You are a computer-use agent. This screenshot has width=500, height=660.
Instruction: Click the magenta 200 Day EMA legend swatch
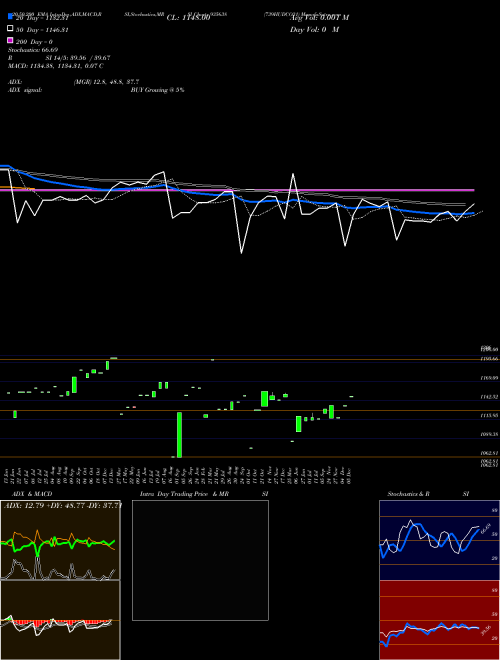click(x=10, y=40)
